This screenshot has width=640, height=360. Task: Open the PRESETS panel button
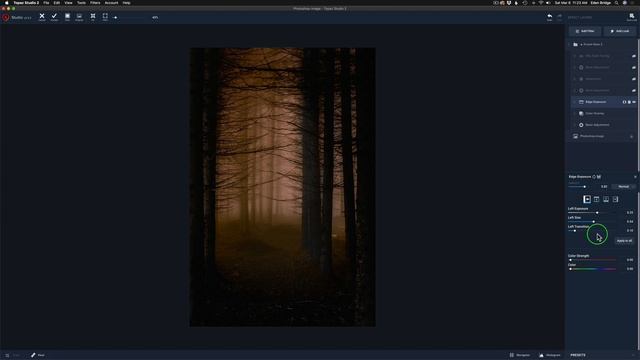point(578,355)
